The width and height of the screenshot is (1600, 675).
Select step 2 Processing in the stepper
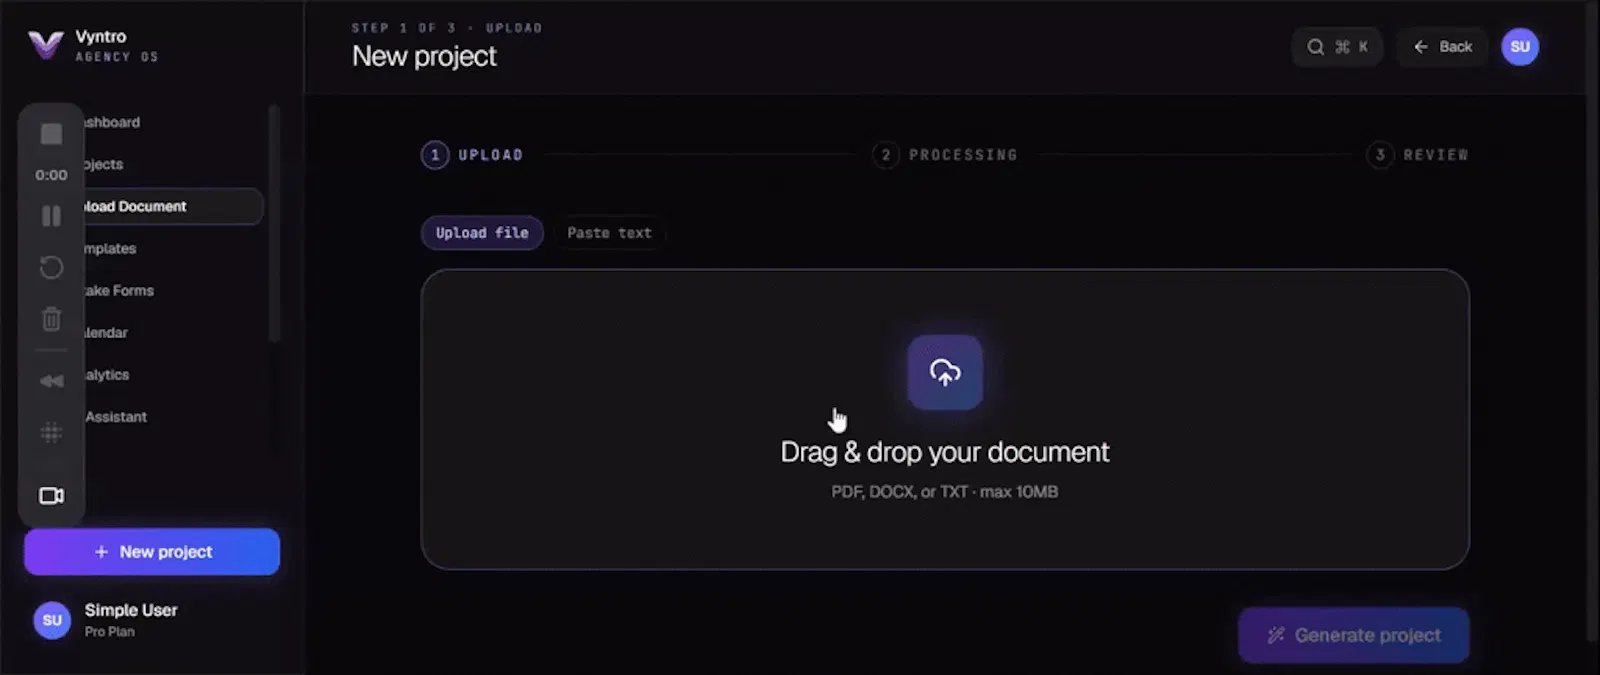click(x=945, y=155)
